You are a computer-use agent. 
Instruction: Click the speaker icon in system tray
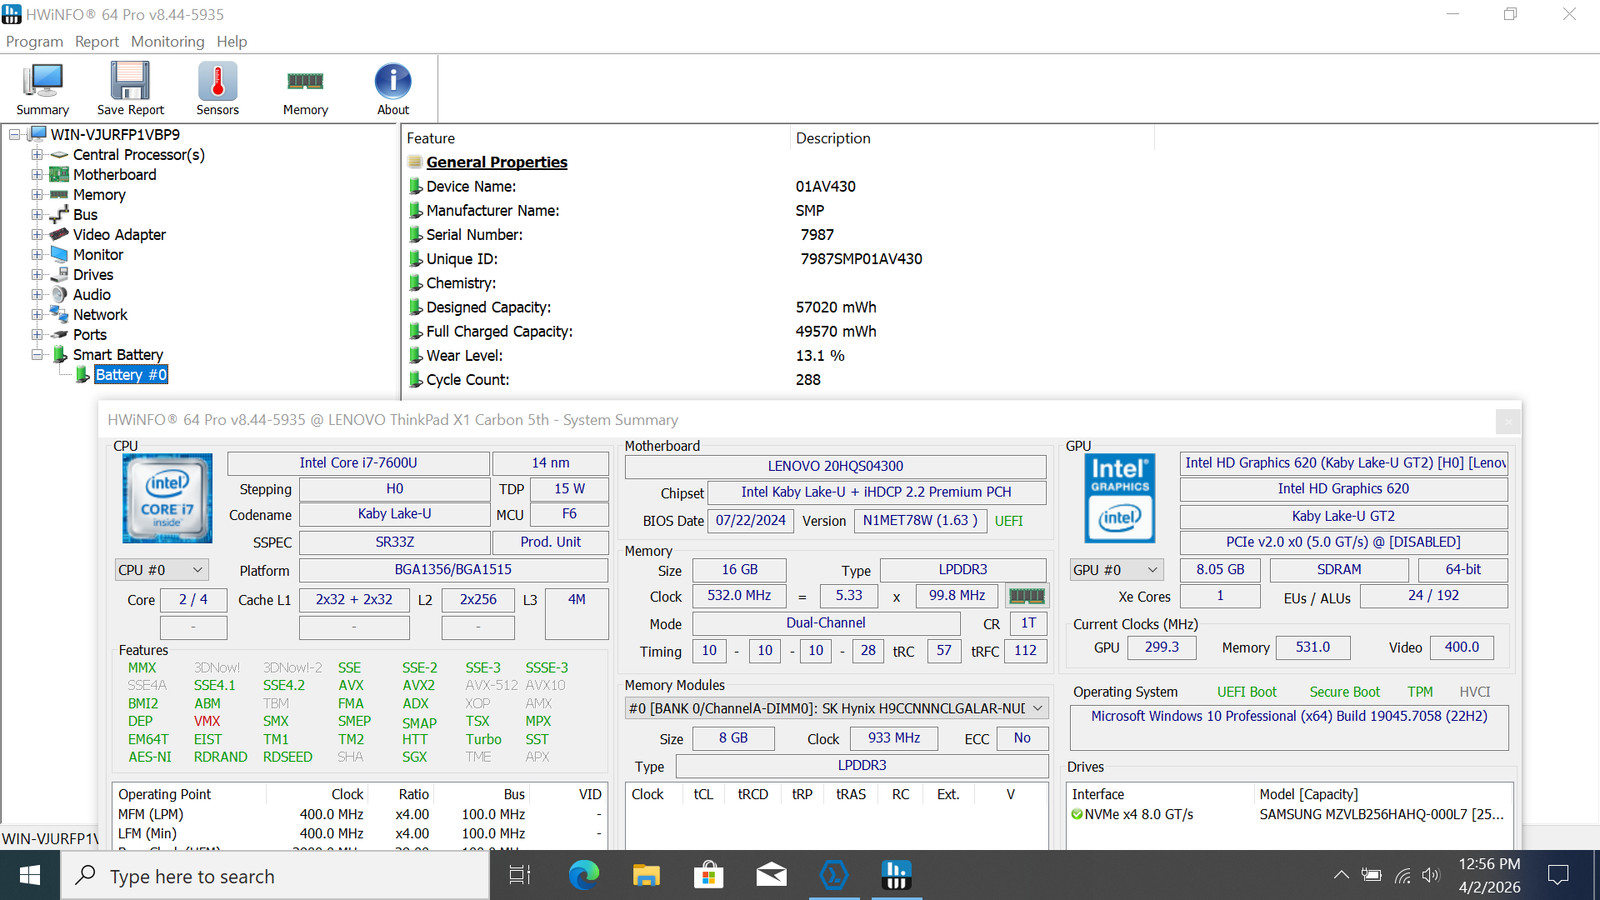[1430, 875]
